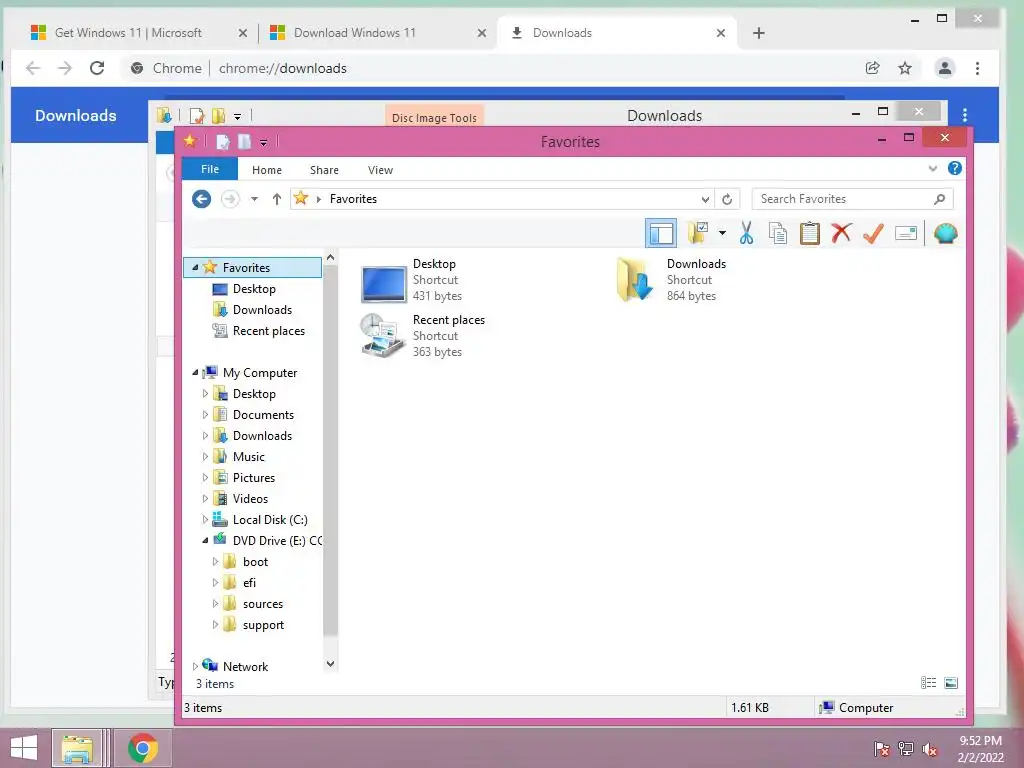Screen dimensions: 1024x768
Task: Expand Documents under My Computer
Action: click(204, 415)
